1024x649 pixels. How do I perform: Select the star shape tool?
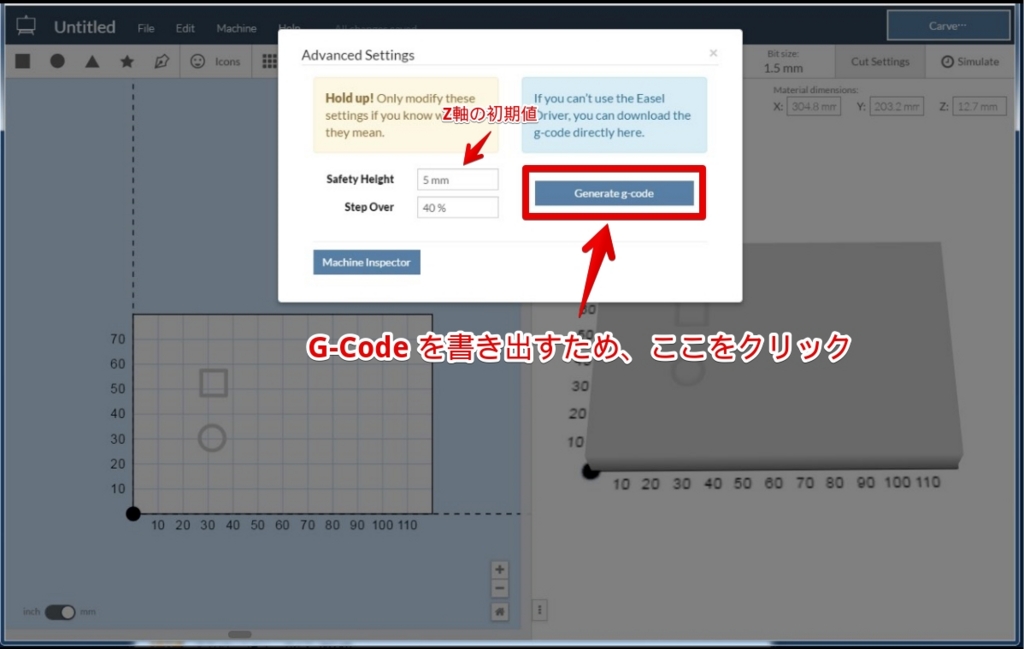coord(127,61)
